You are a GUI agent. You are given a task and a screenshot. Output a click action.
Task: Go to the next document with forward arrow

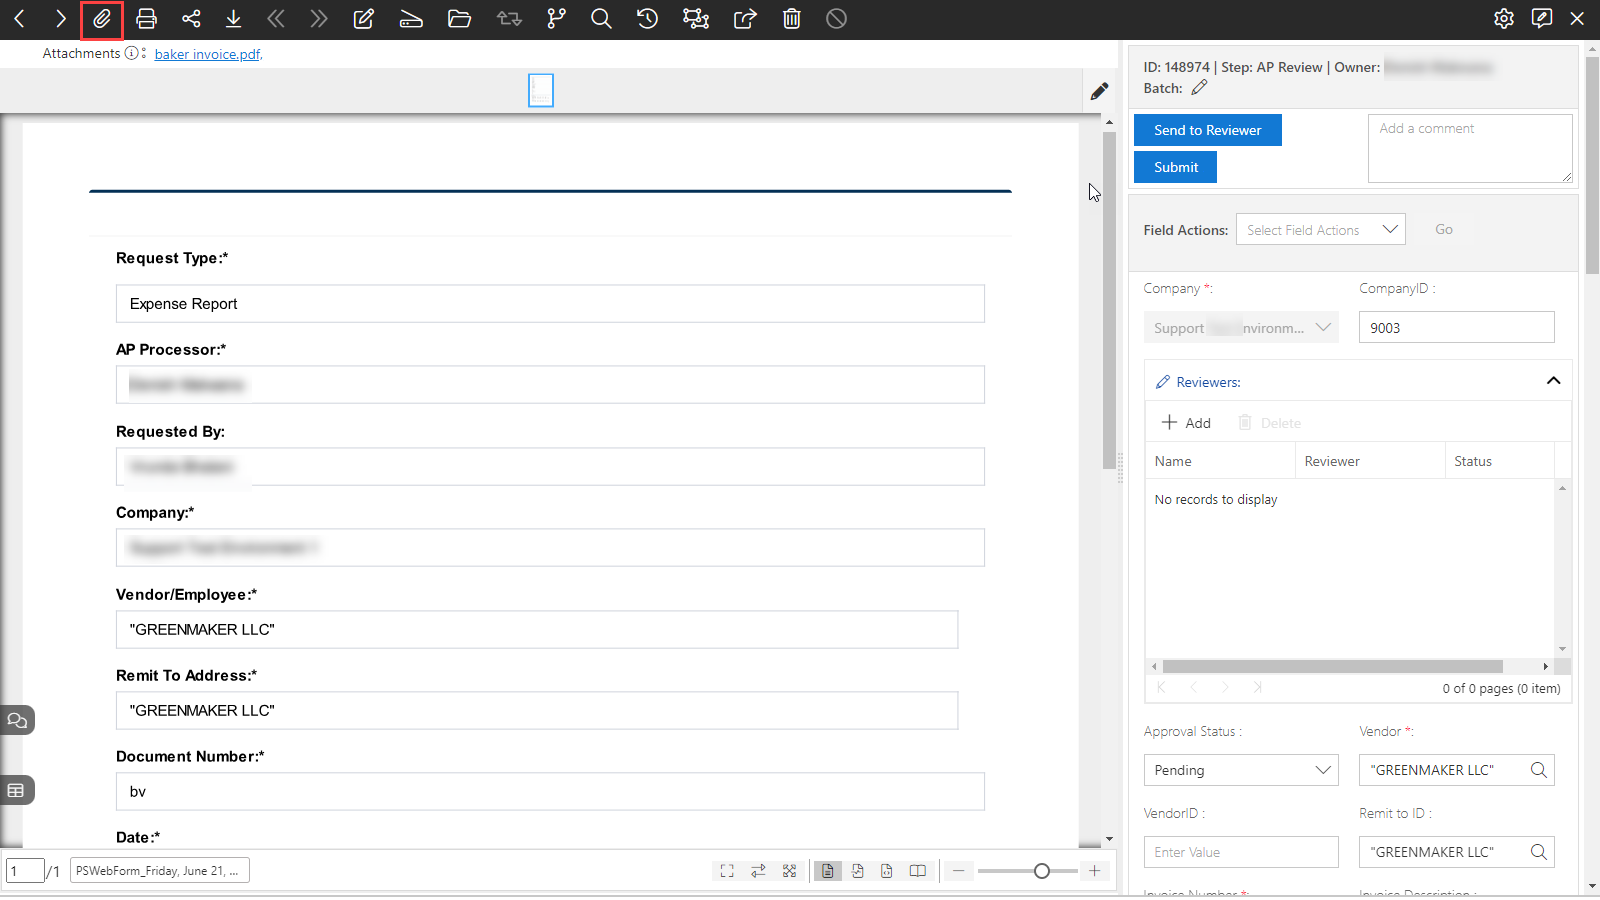coord(61,19)
